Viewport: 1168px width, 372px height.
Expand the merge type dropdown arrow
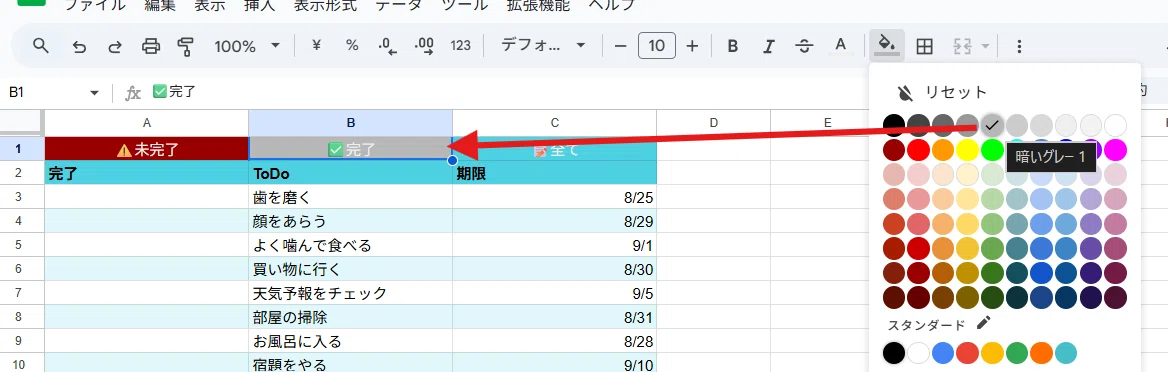click(x=986, y=46)
